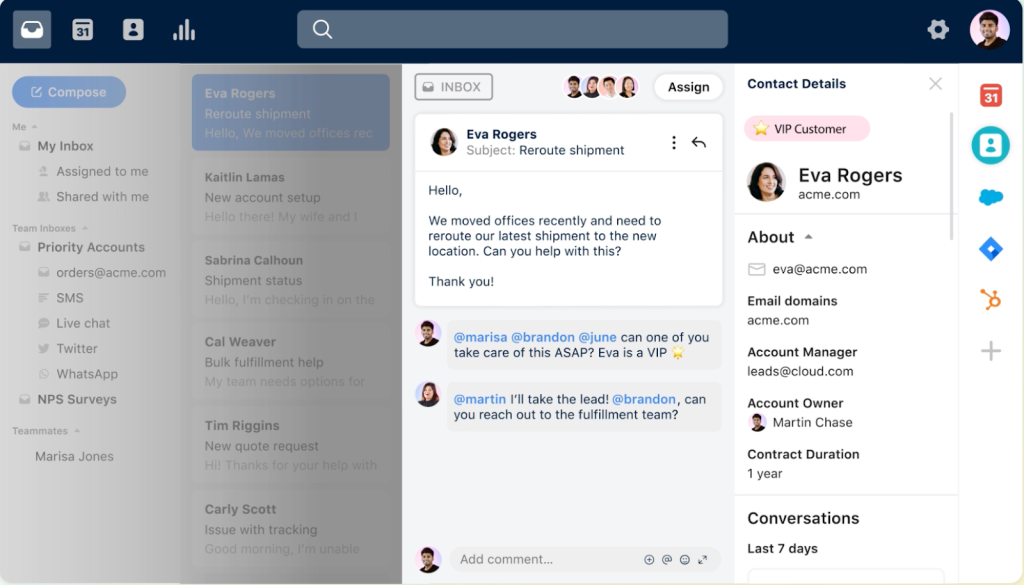This screenshot has height=585, width=1024.
Task: Collapse the Teammates section
Action: point(77,432)
